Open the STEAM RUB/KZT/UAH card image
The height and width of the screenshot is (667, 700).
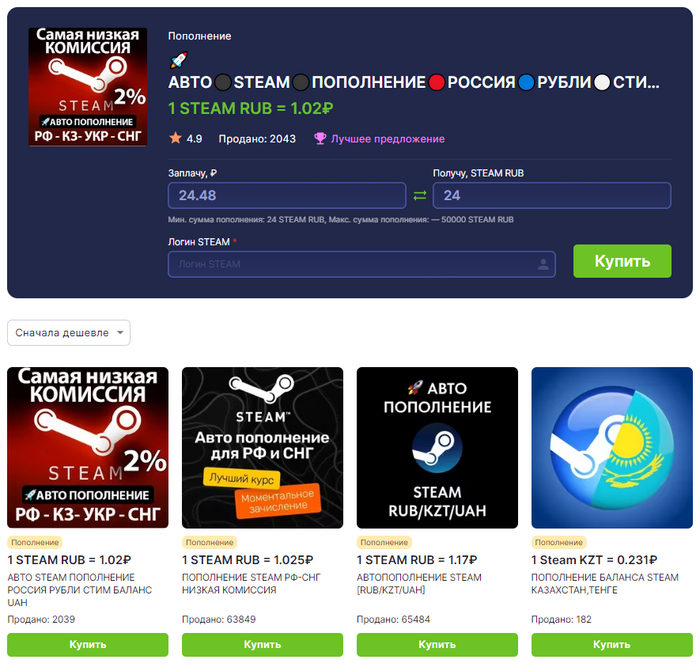click(x=437, y=447)
